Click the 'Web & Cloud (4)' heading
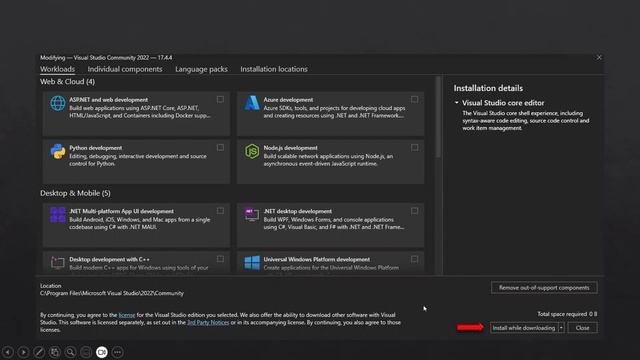The height and width of the screenshot is (360, 640). (67, 82)
